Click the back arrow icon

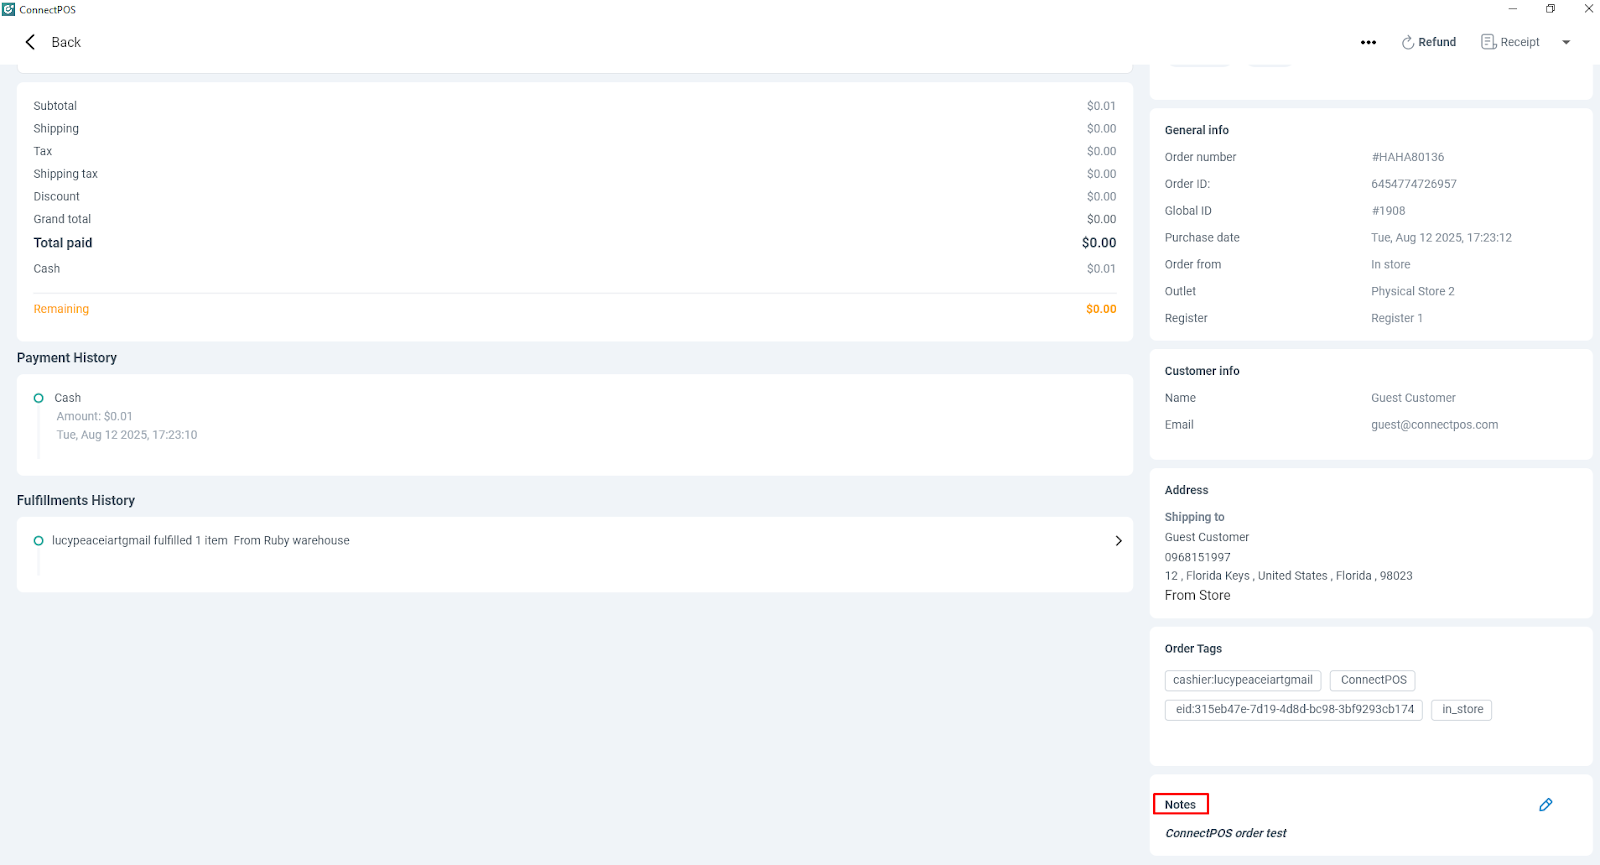click(30, 42)
